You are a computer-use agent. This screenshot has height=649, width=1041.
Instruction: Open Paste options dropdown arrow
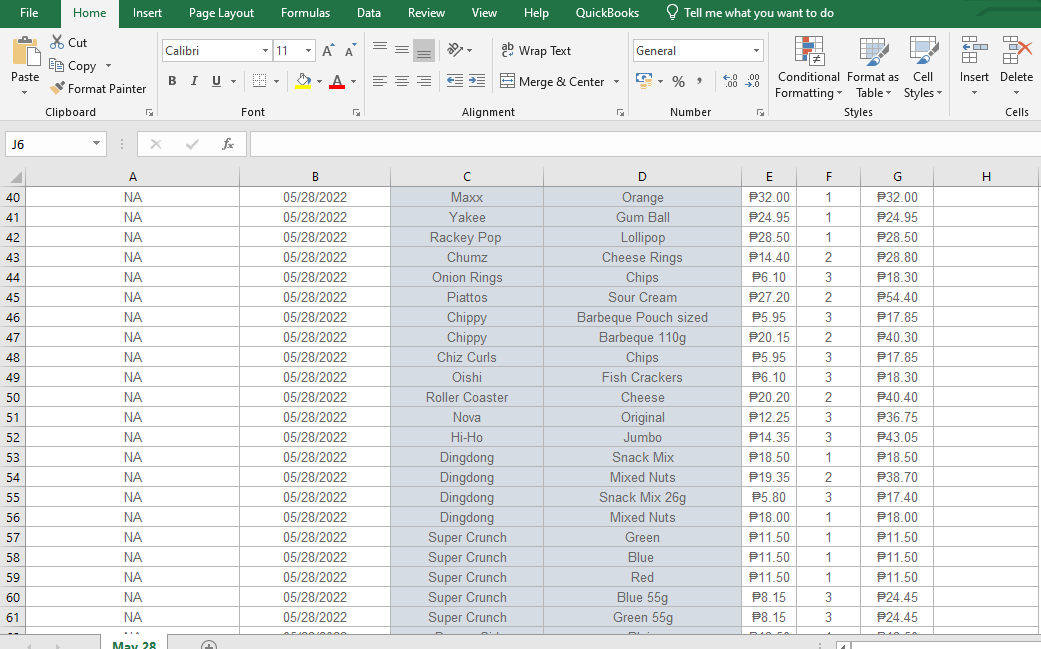point(25,92)
